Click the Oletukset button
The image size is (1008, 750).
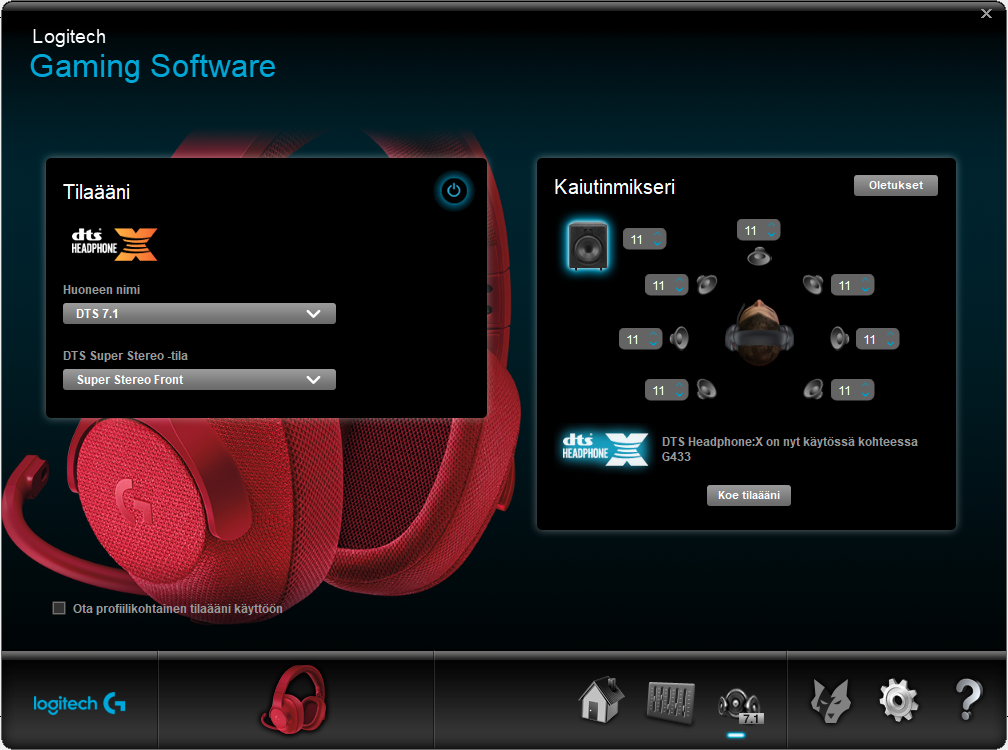coord(896,185)
